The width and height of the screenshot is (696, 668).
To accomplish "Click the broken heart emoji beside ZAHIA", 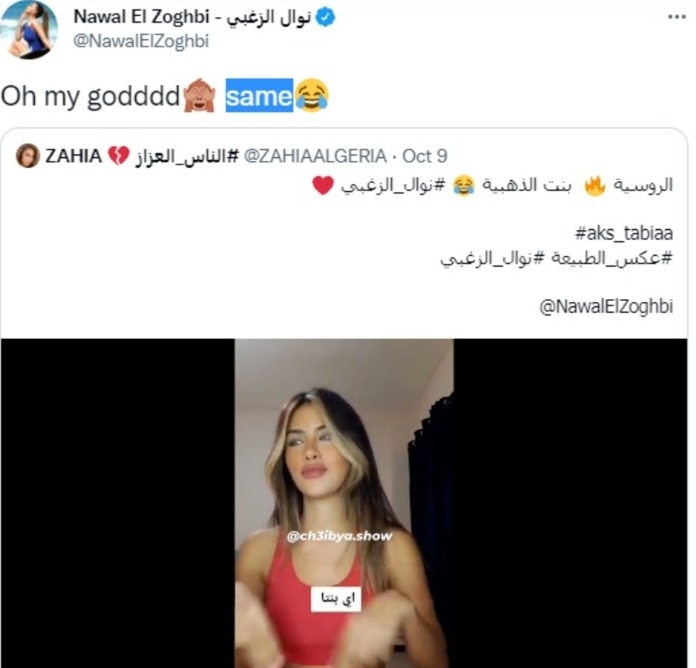I will coord(119,156).
